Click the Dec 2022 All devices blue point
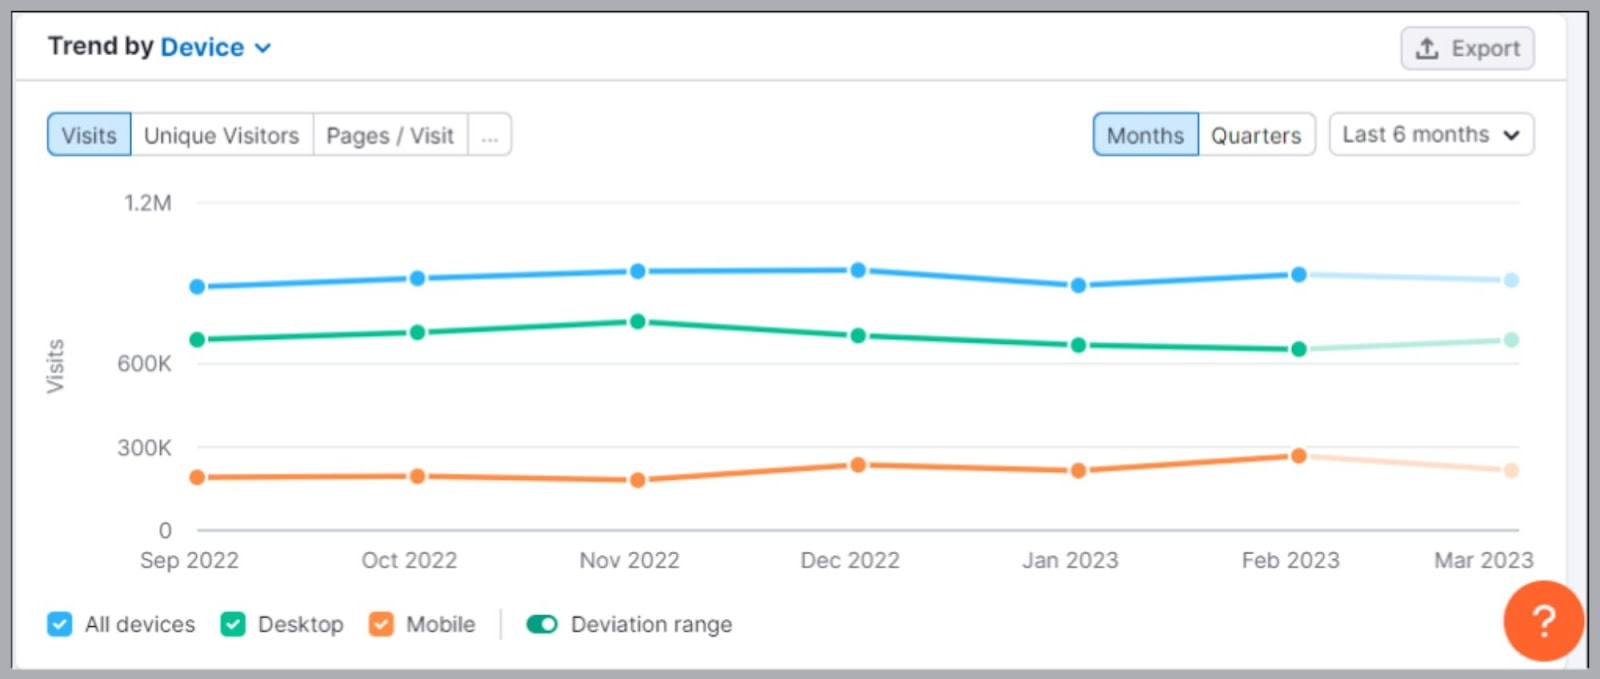This screenshot has height=679, width=1600. (858, 270)
